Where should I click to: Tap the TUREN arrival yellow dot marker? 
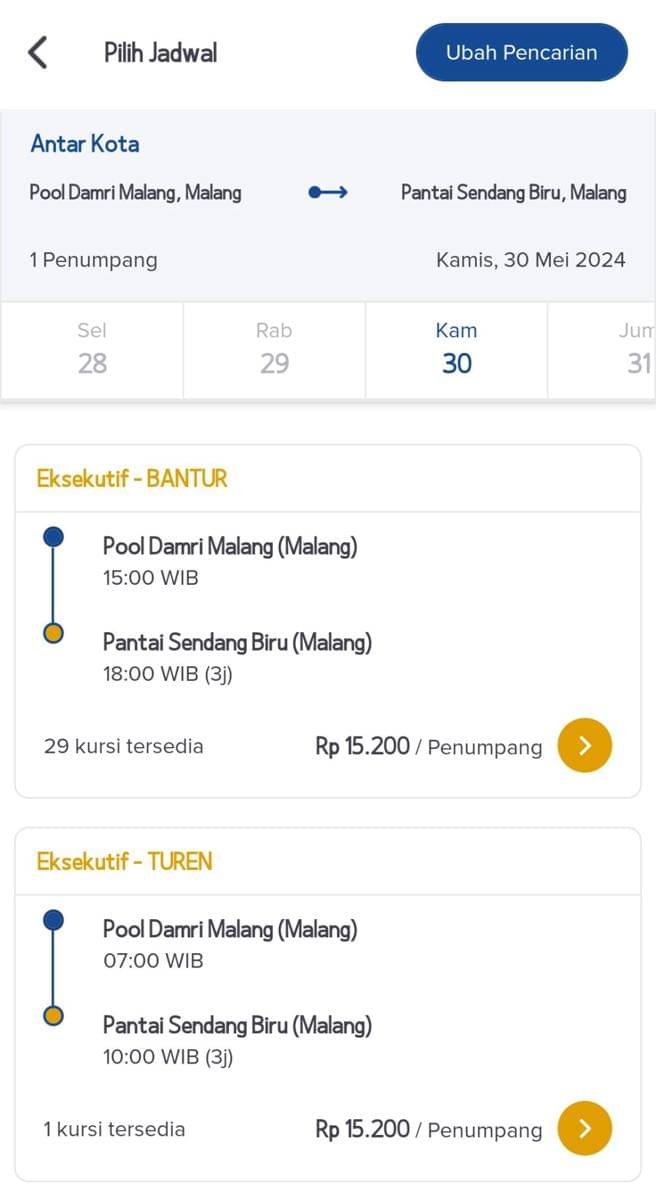pyautogui.click(x=54, y=1016)
